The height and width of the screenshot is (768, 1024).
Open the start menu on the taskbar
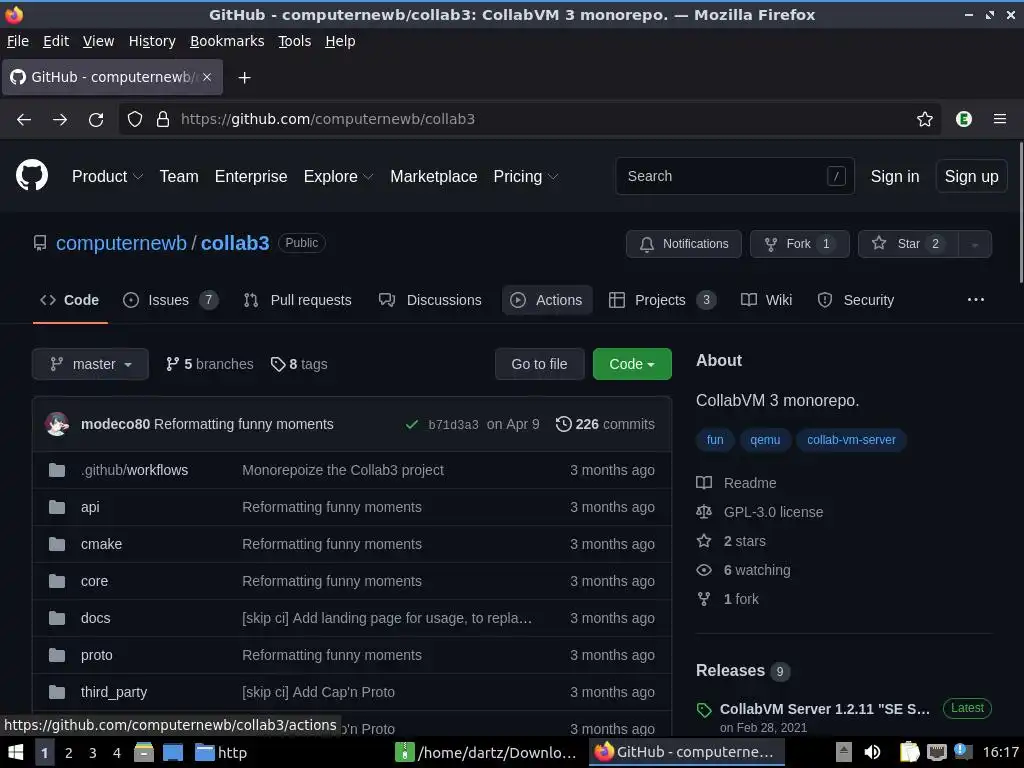tap(15, 752)
